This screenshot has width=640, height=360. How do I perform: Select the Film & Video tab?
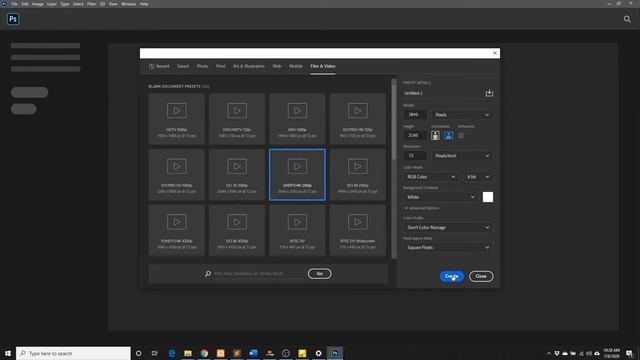322,66
